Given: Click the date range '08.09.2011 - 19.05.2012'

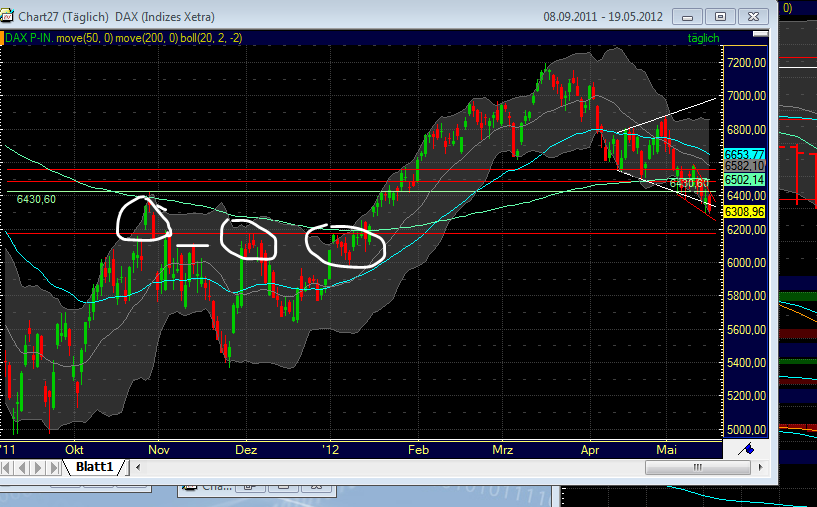Looking at the screenshot, I should [x=603, y=17].
